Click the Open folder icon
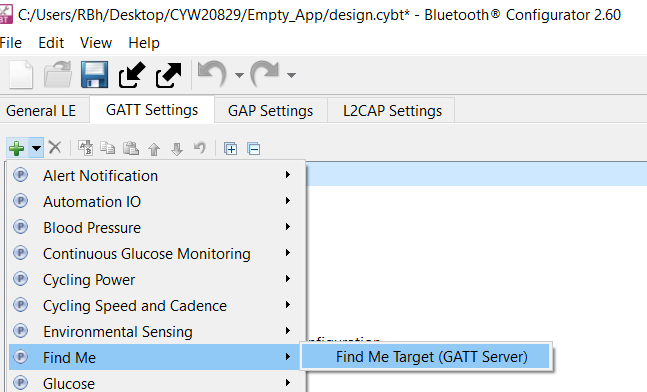647x392 pixels. (x=58, y=75)
